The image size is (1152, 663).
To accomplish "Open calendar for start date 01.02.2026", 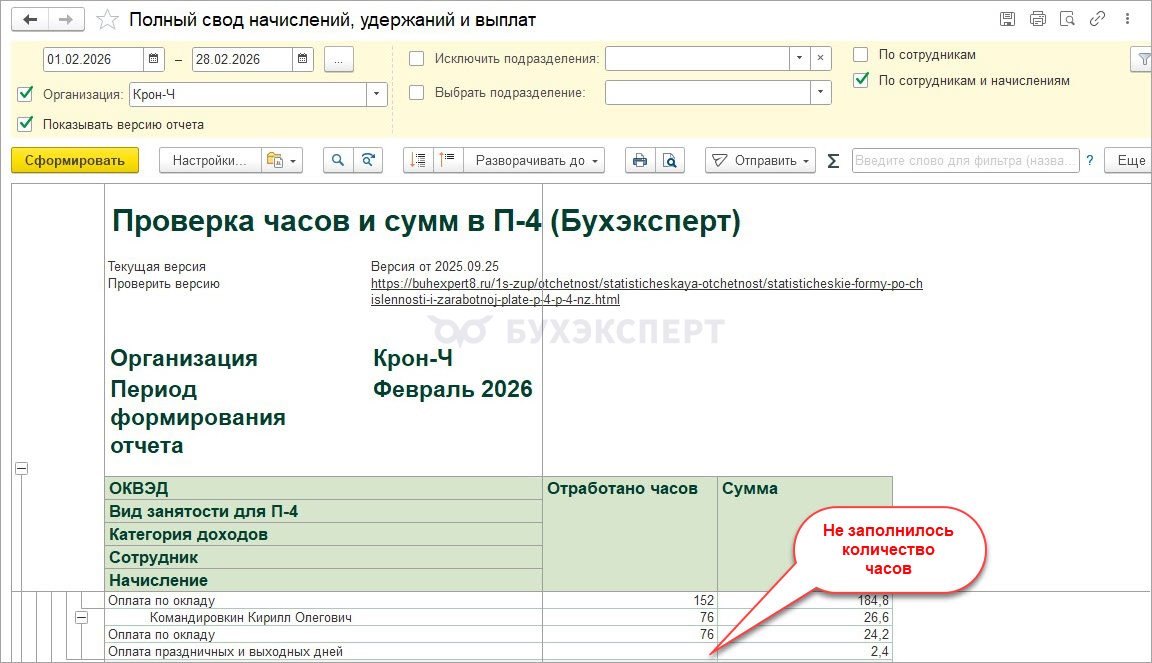I will click(x=154, y=59).
